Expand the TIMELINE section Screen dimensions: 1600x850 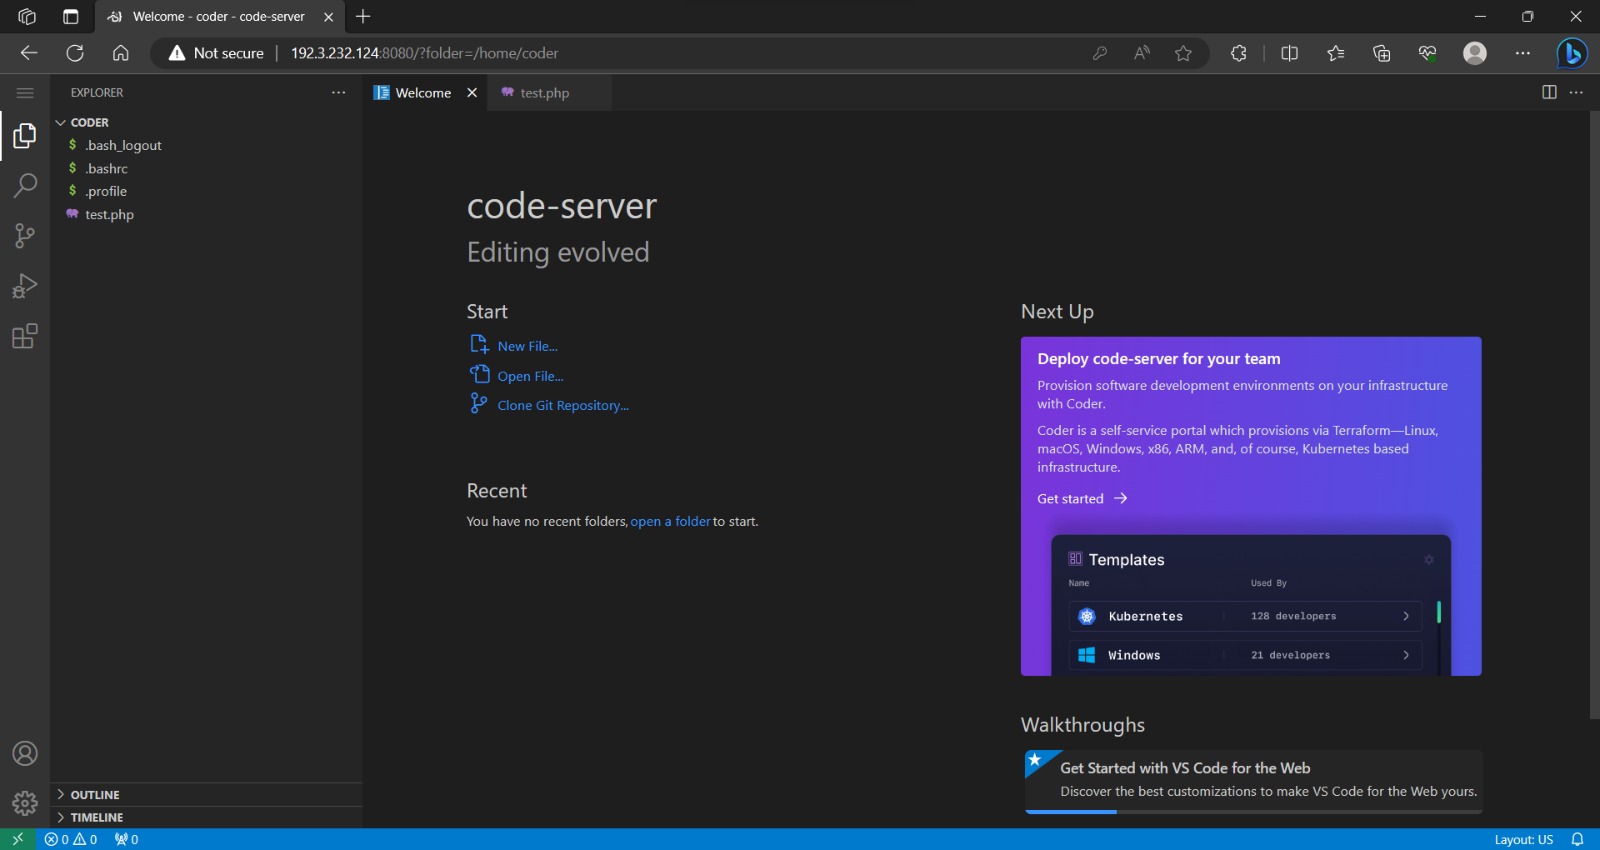tap(206, 818)
